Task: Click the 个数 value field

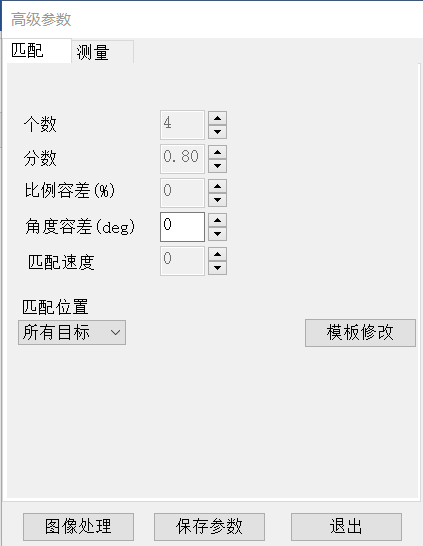Action: pyautogui.click(x=182, y=125)
